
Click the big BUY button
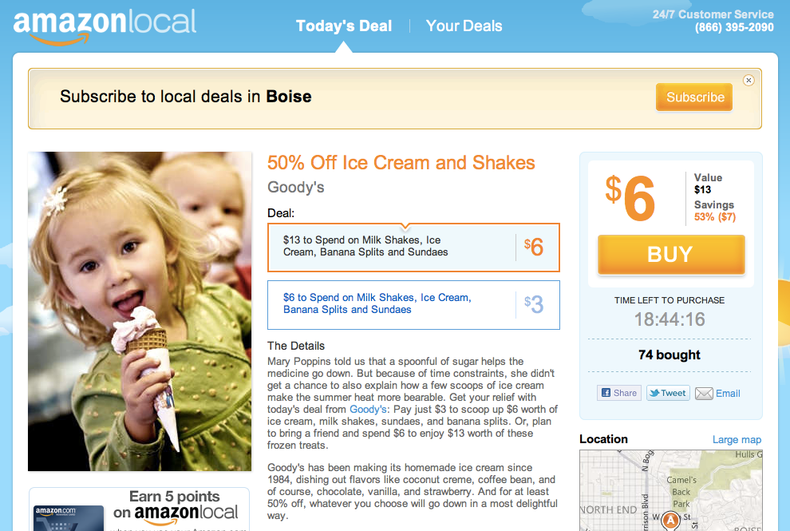pyautogui.click(x=670, y=254)
